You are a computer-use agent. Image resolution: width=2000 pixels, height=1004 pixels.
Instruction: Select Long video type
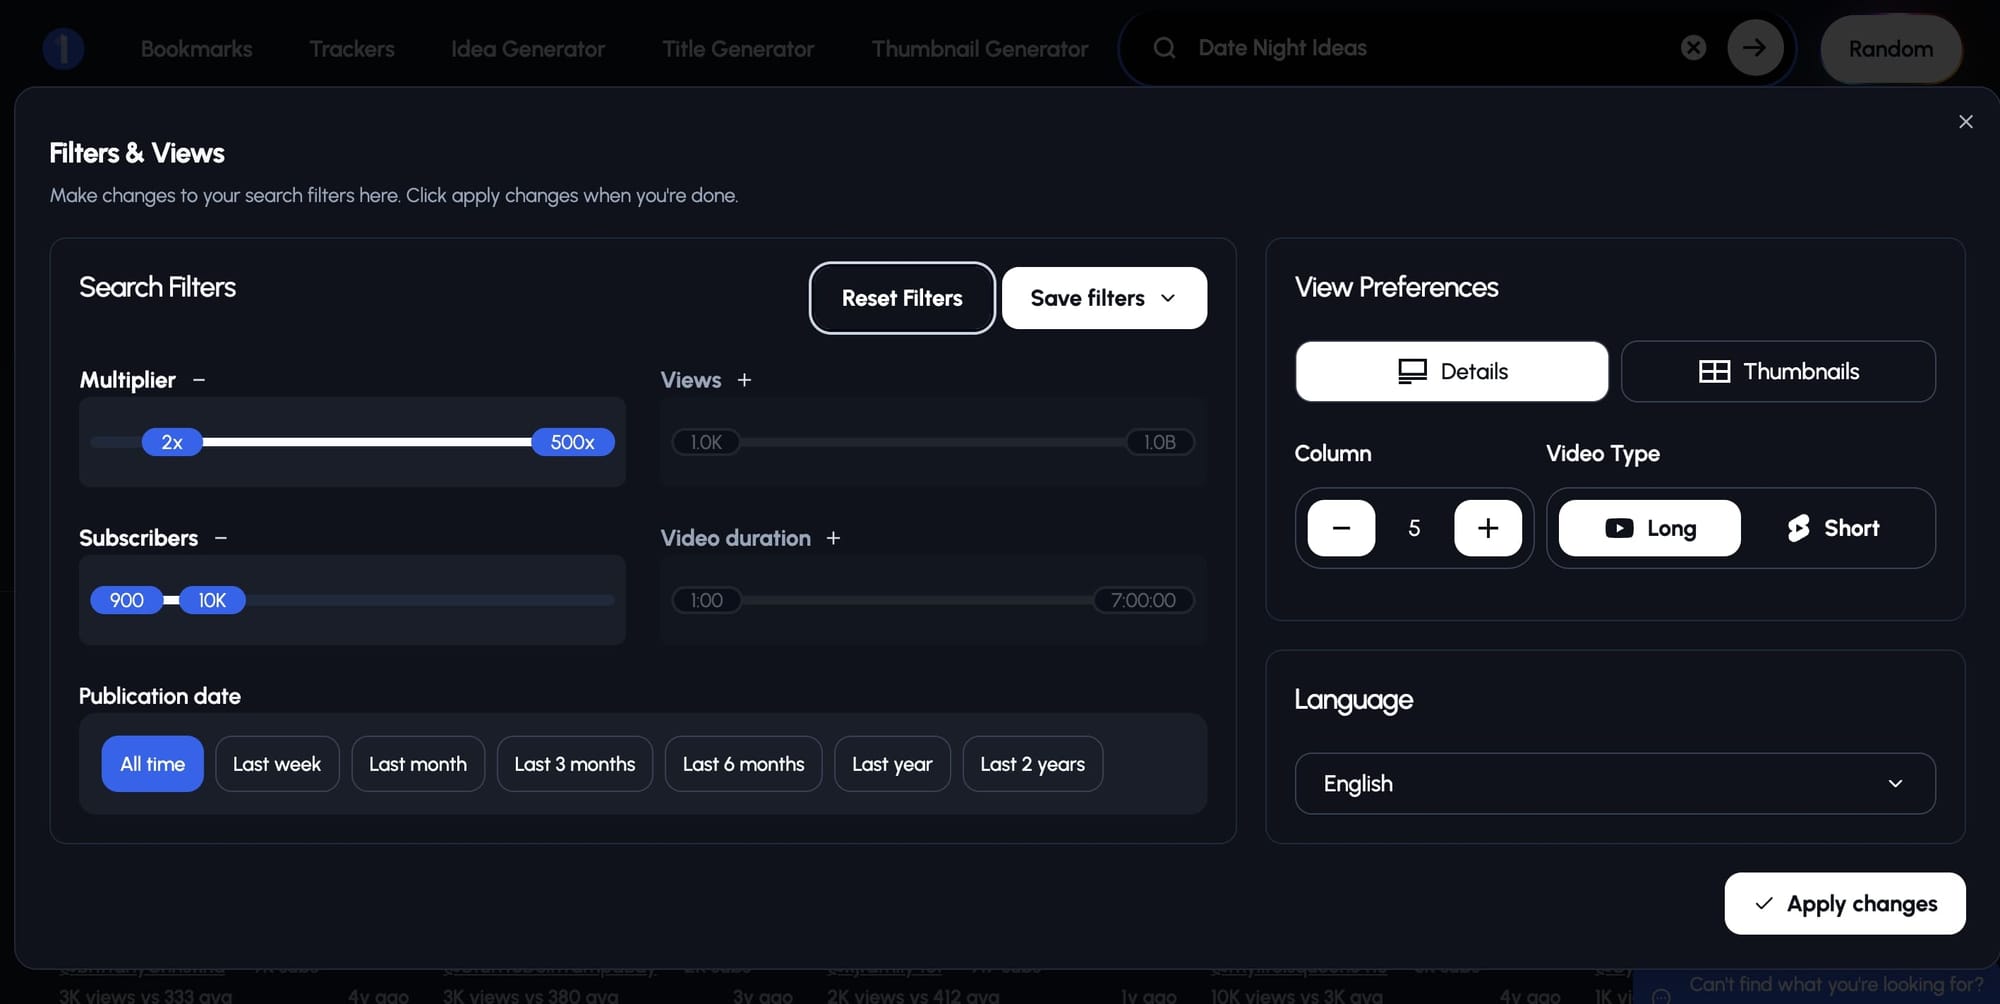coord(1649,528)
